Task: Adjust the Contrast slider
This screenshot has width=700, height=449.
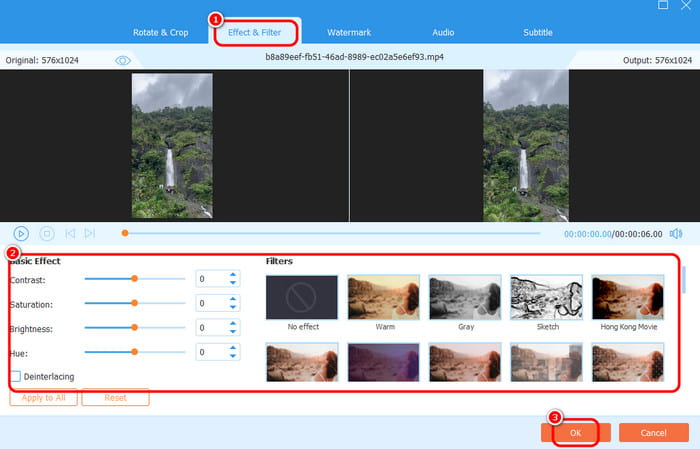Action: pos(134,279)
